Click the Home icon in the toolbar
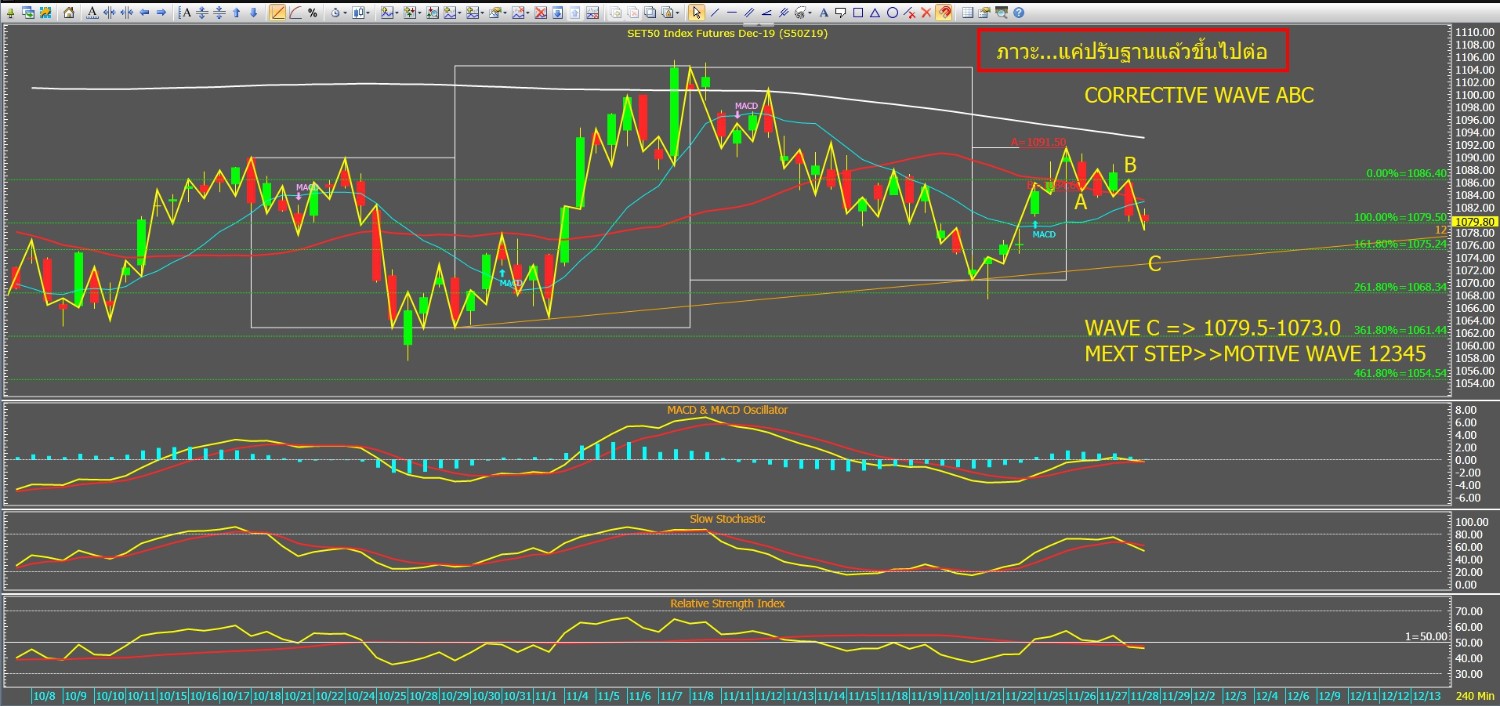The height and width of the screenshot is (706, 1500). pyautogui.click(x=69, y=13)
